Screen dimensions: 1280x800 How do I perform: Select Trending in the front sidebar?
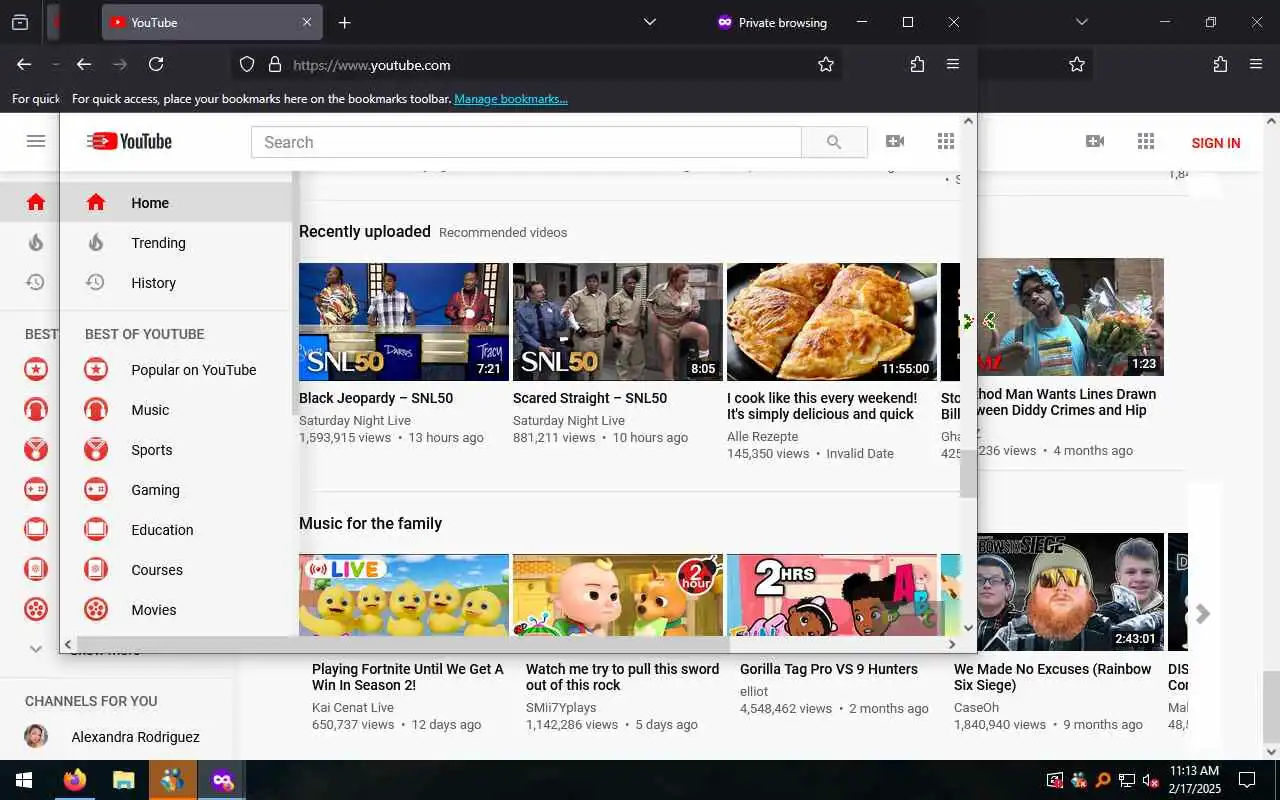click(x=176, y=243)
